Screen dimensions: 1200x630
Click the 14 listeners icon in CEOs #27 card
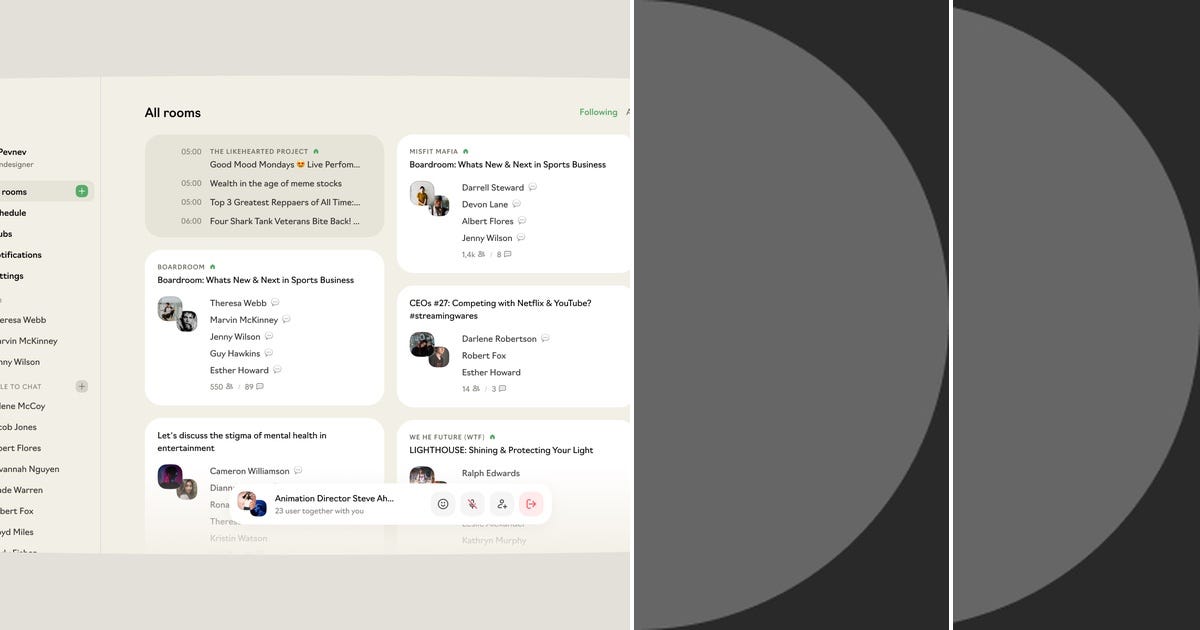click(476, 389)
